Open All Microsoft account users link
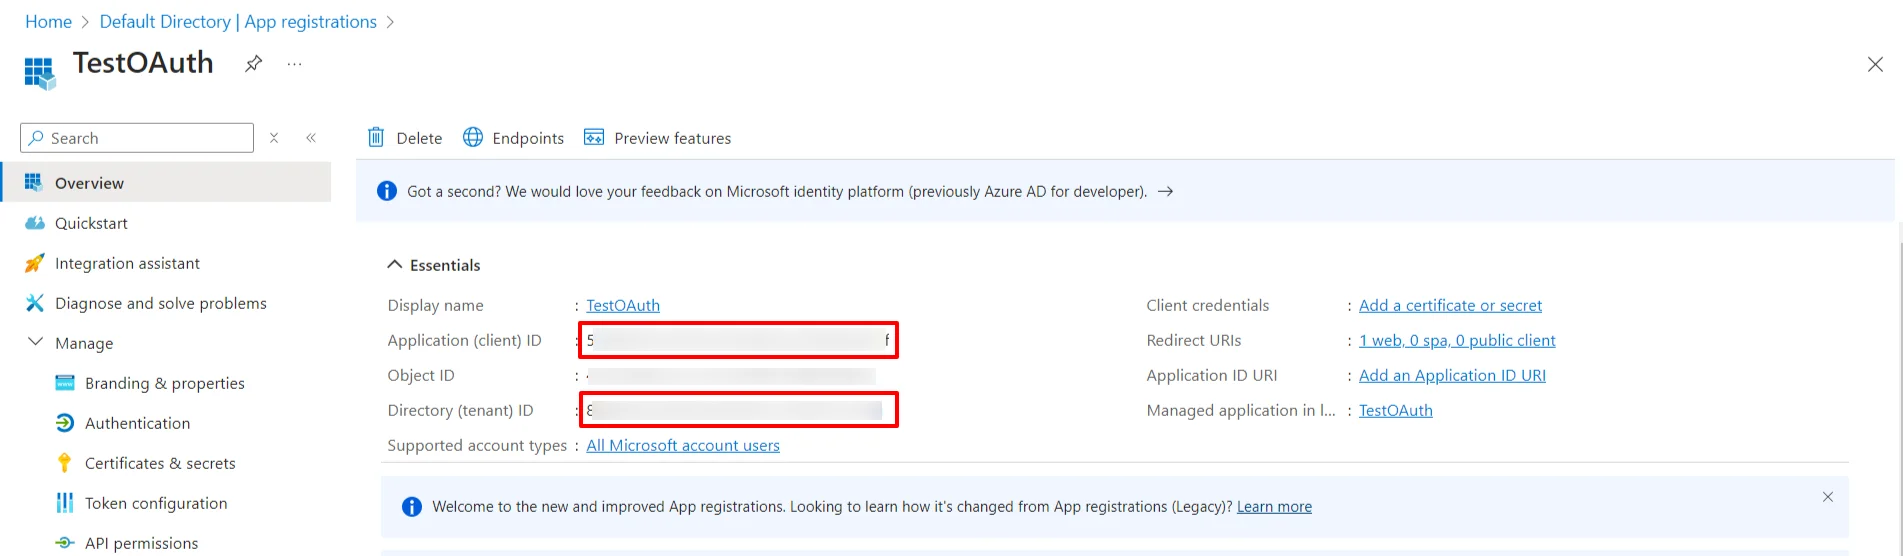1903x556 pixels. click(683, 445)
